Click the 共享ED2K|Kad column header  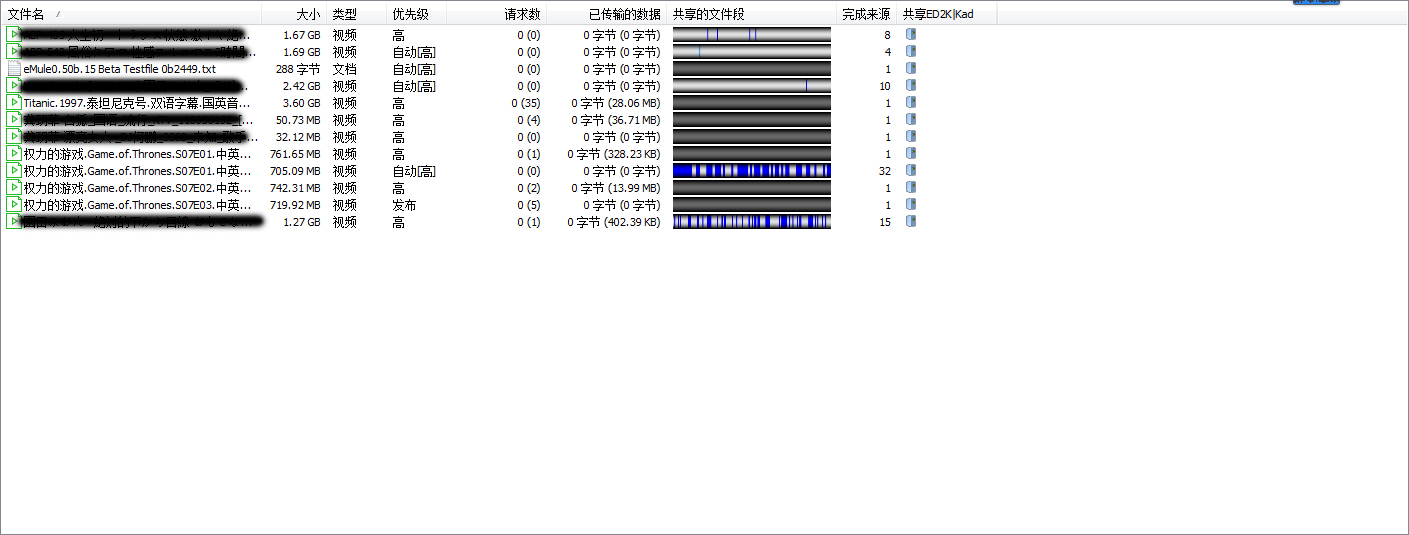pyautogui.click(x=946, y=14)
